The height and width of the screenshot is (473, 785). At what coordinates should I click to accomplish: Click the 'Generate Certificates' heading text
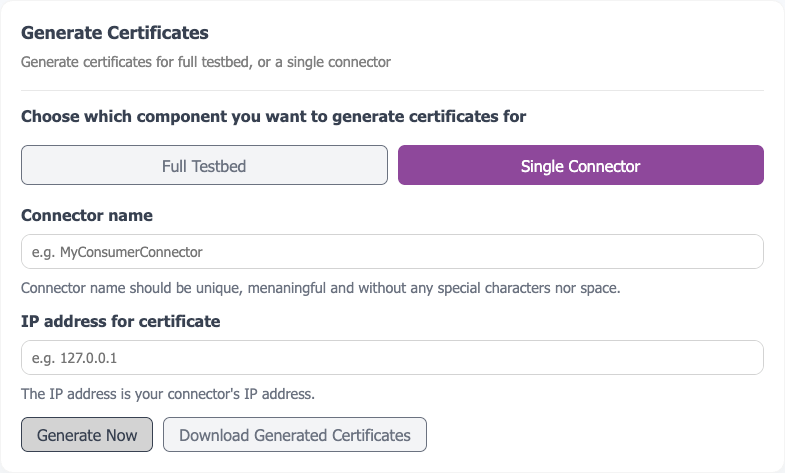(x=115, y=33)
